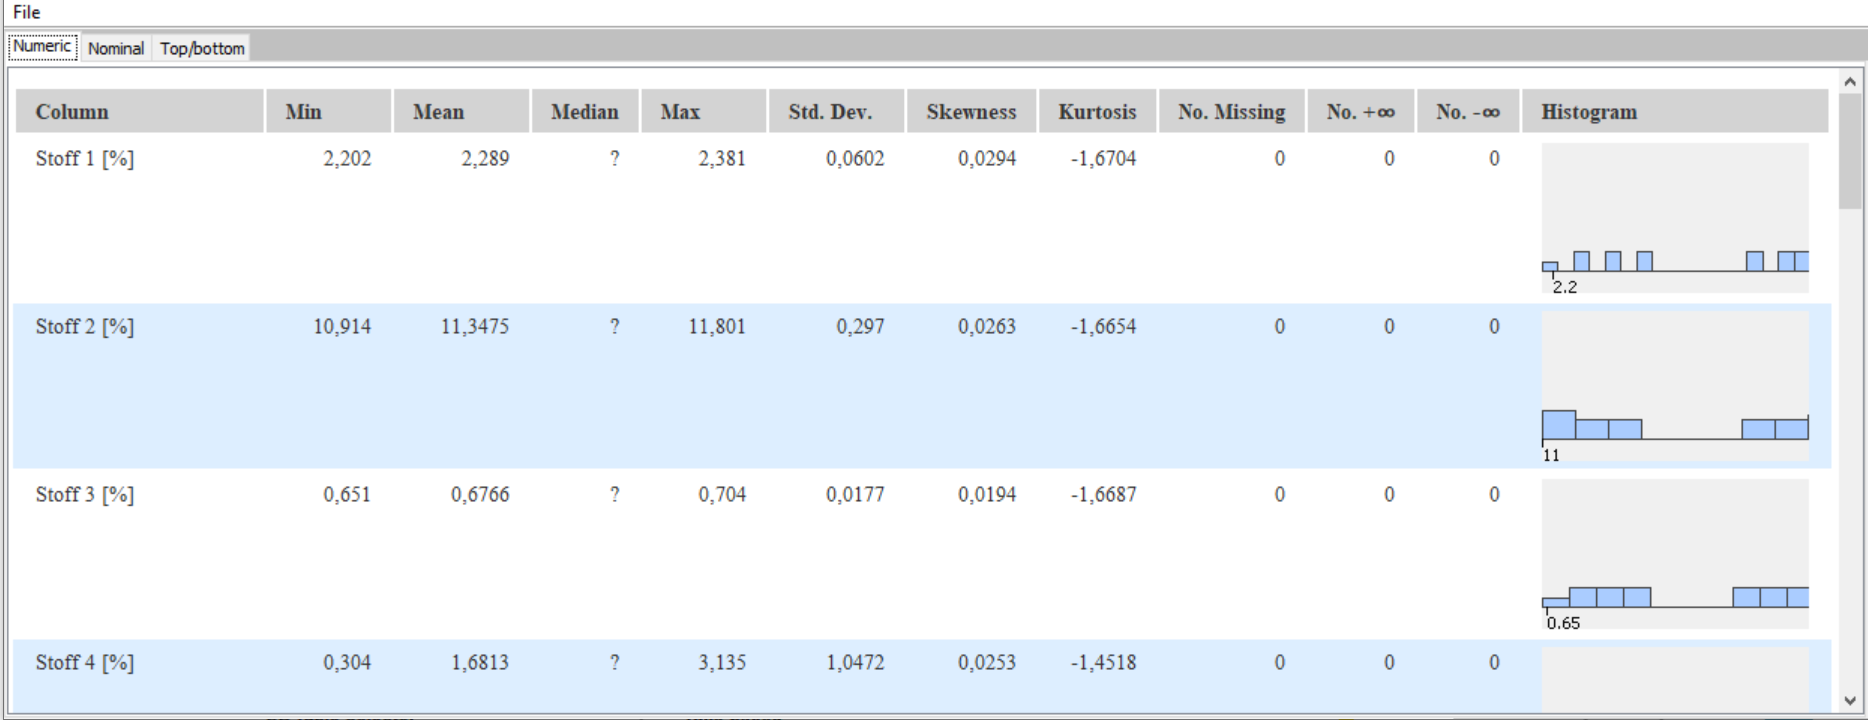
Task: Click the Min value 2,202
Action: click(x=347, y=158)
